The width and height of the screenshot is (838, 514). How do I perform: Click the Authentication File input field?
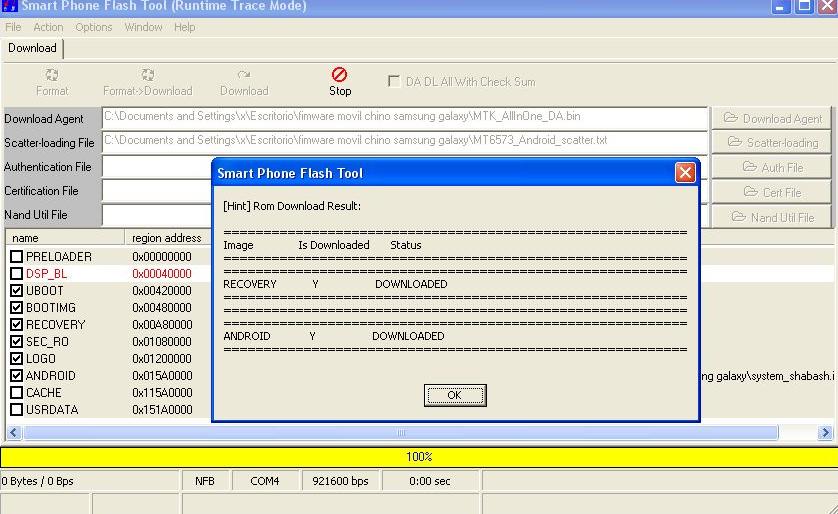click(157, 167)
